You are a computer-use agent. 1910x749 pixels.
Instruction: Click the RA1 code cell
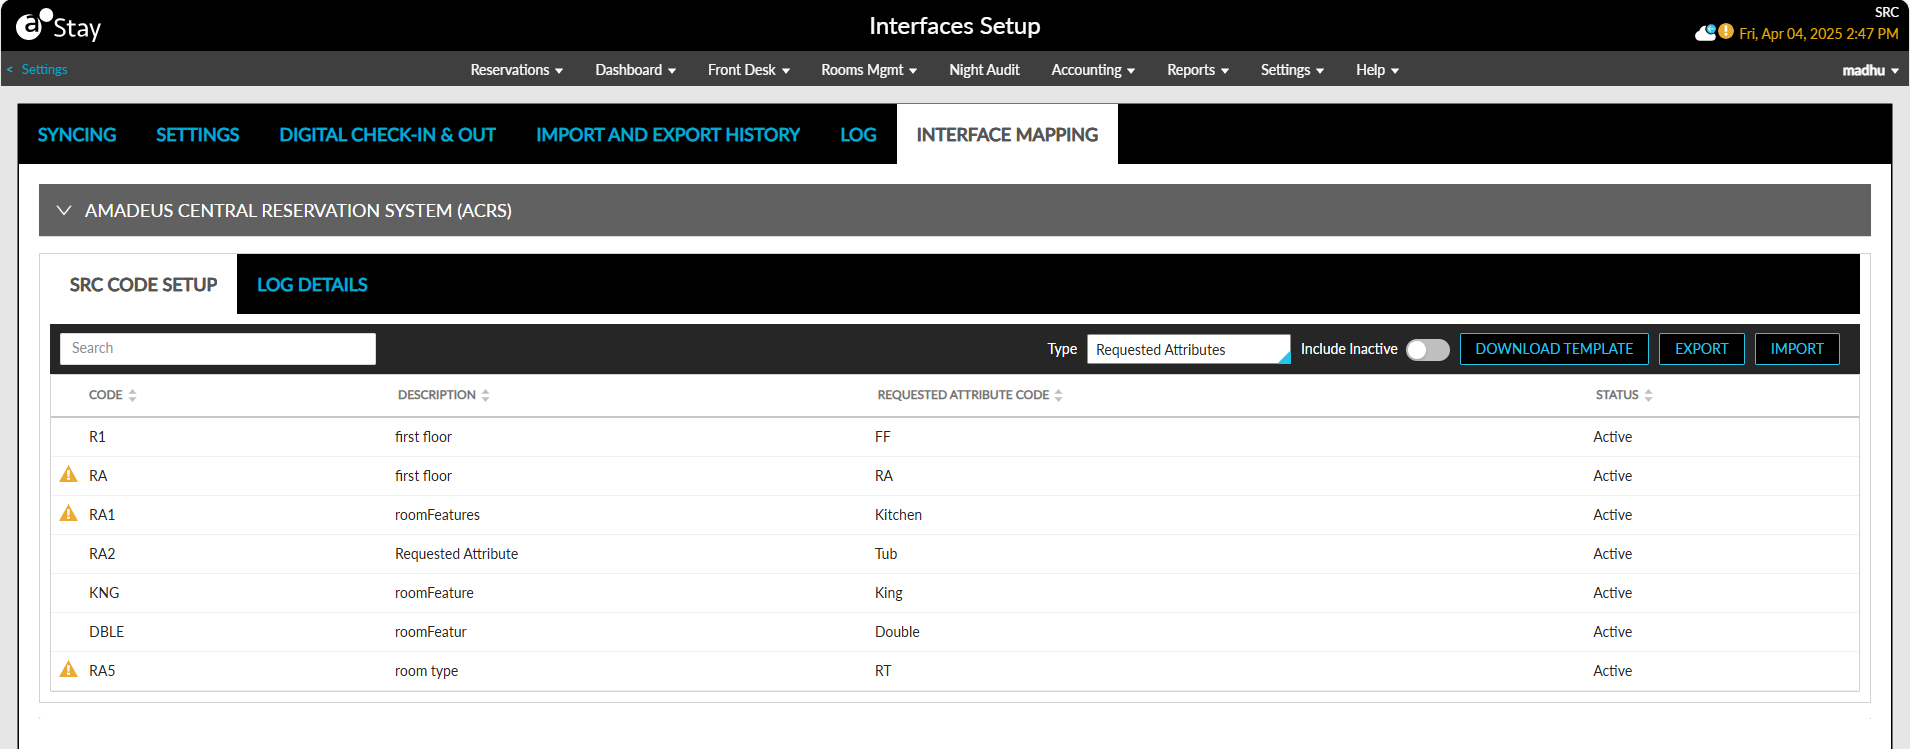(x=102, y=514)
